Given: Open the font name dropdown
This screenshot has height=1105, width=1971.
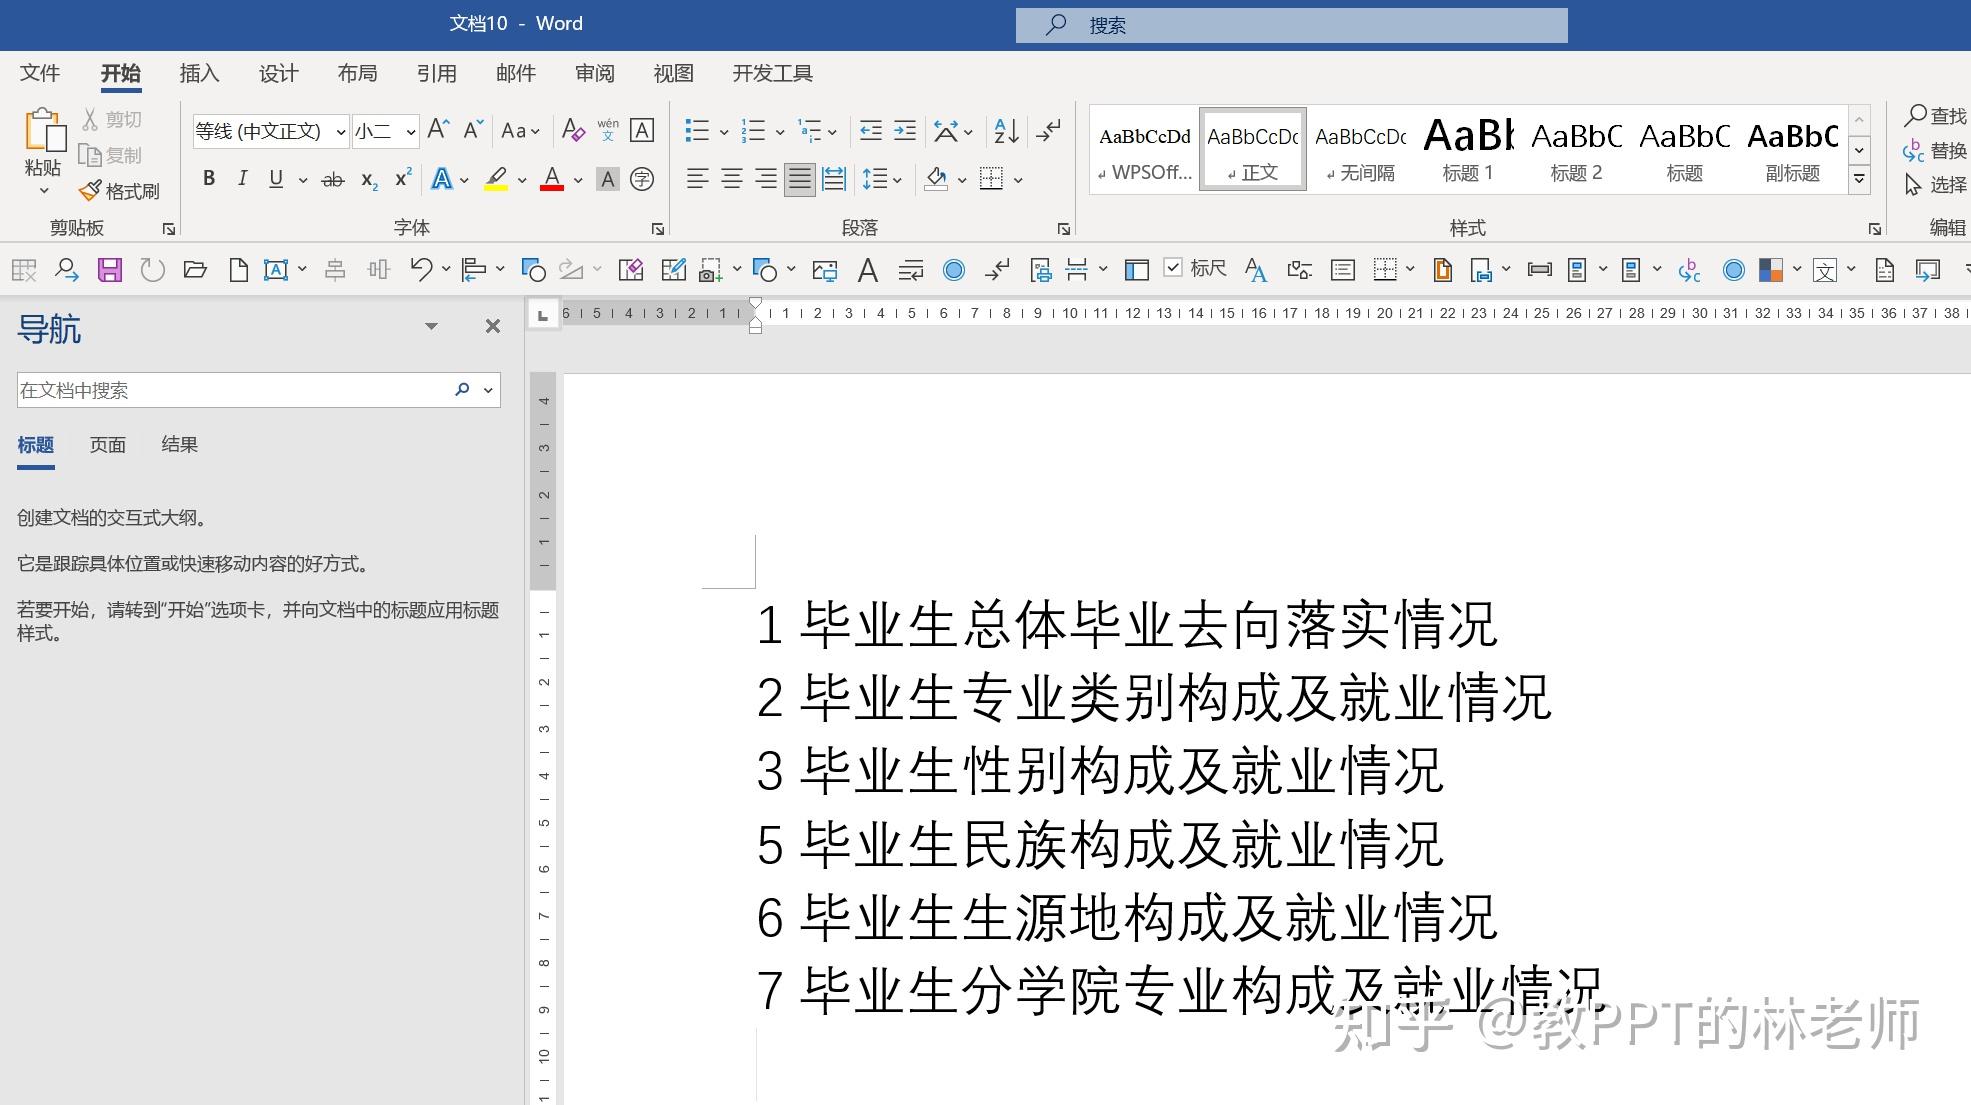Looking at the screenshot, I should point(341,131).
